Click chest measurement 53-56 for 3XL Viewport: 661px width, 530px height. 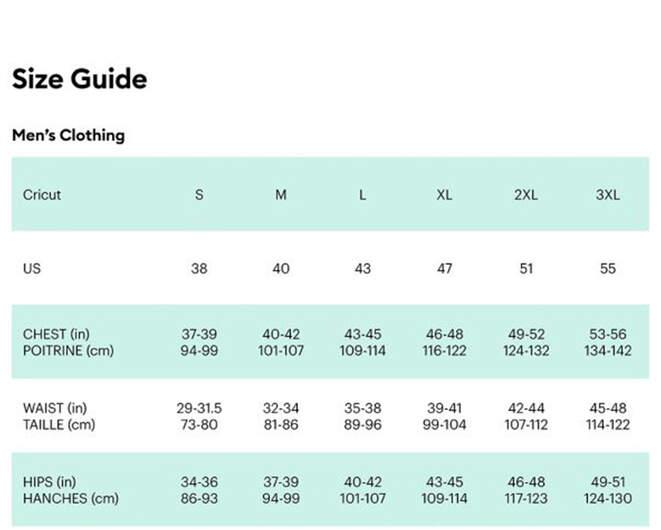[x=607, y=334]
